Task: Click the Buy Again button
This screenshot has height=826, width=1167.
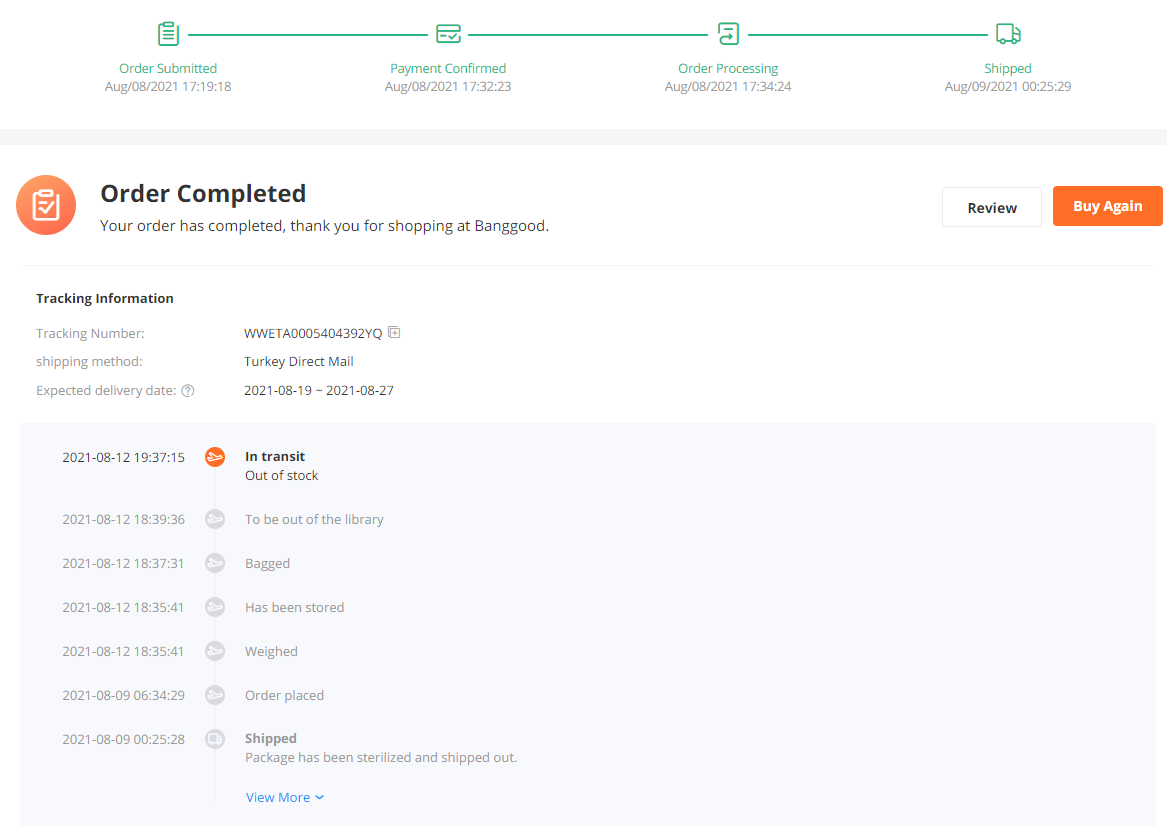Action: 1107,206
